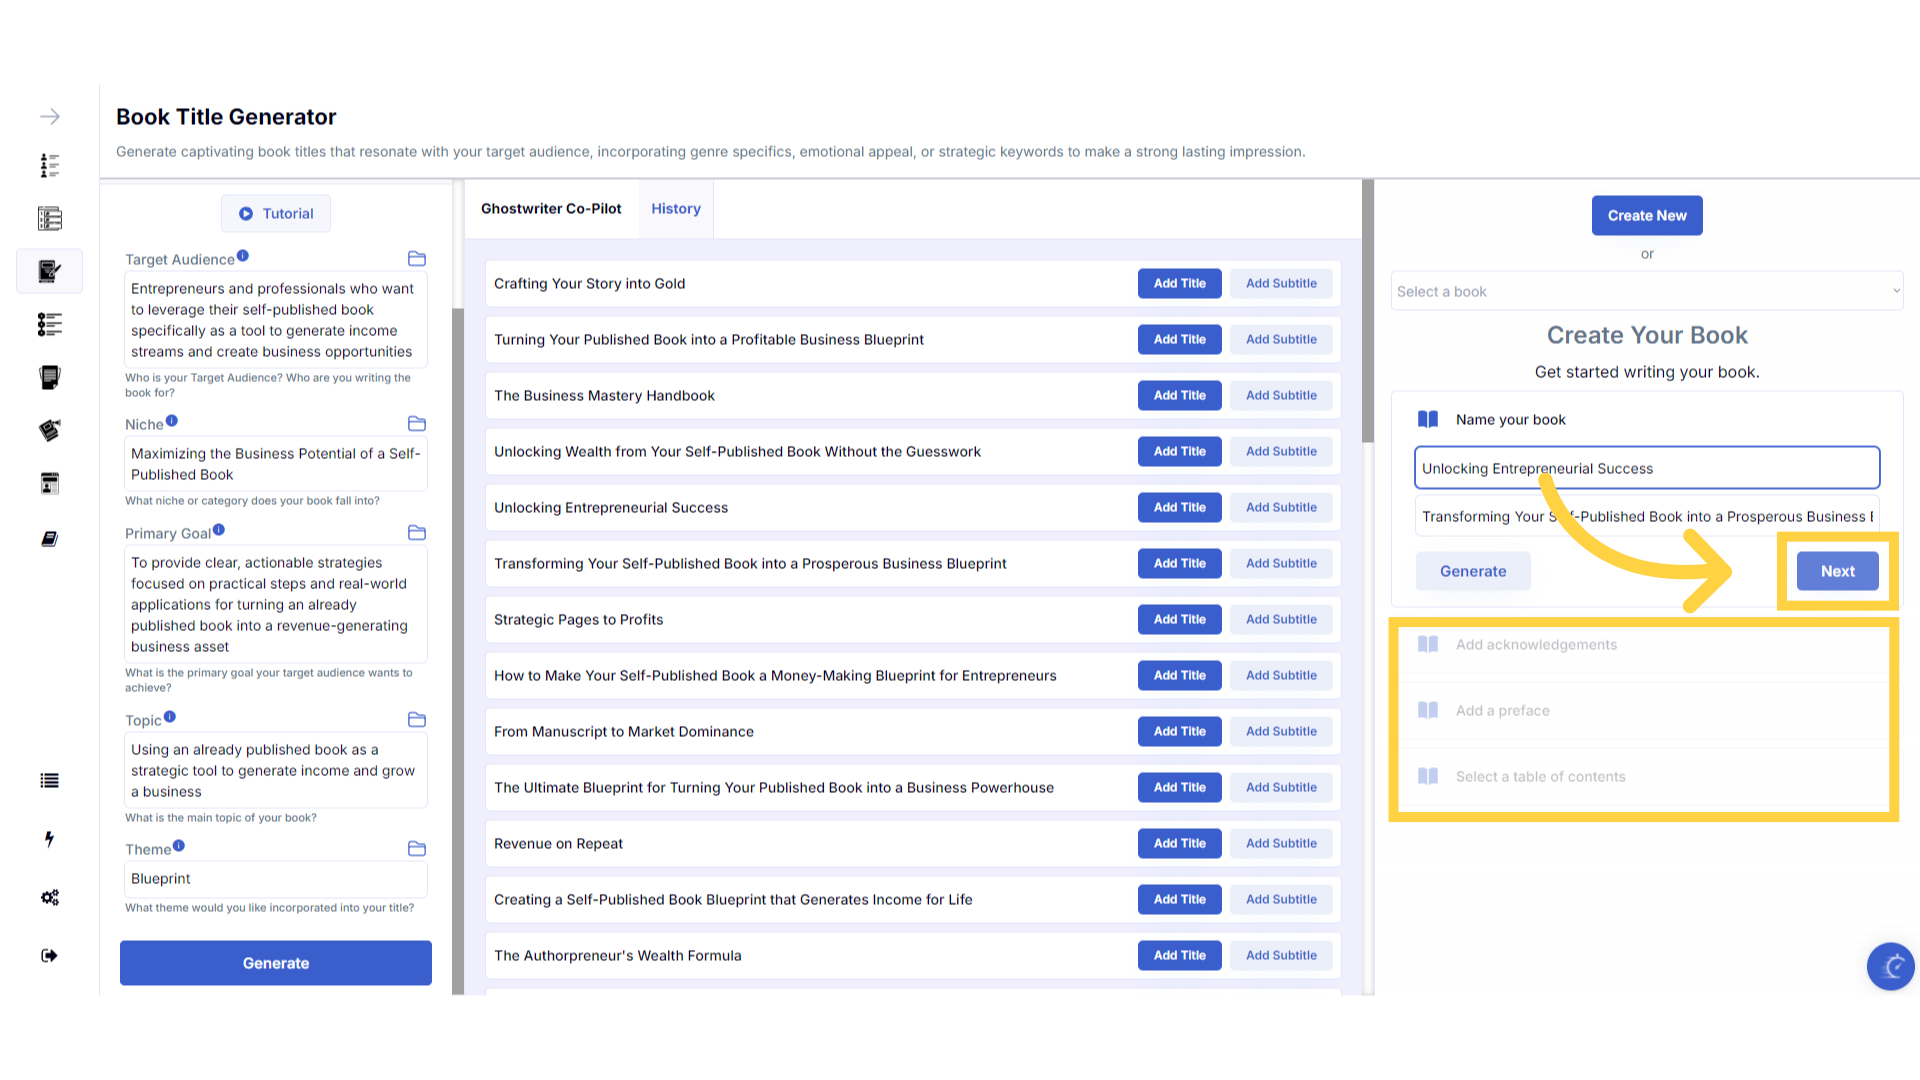
Task: Click the chat support bubble icon
Action: coord(1890,966)
